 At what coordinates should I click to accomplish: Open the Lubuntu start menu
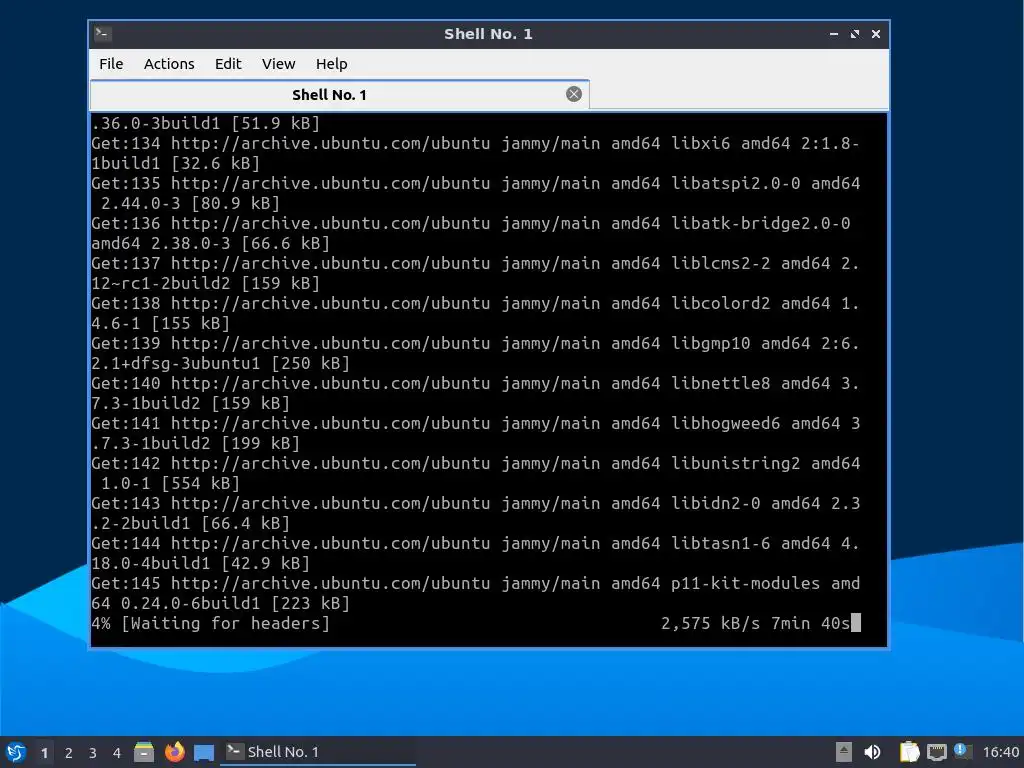16,752
